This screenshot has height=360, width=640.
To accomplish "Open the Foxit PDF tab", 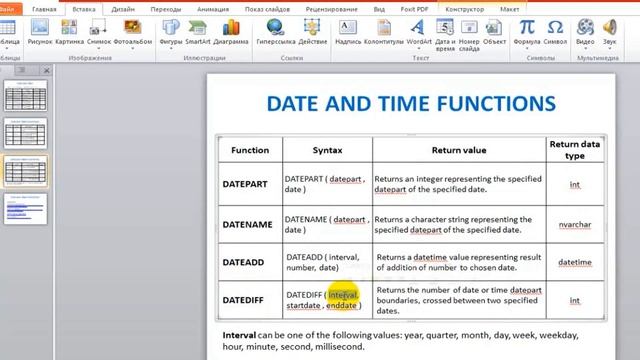I will click(414, 9).
